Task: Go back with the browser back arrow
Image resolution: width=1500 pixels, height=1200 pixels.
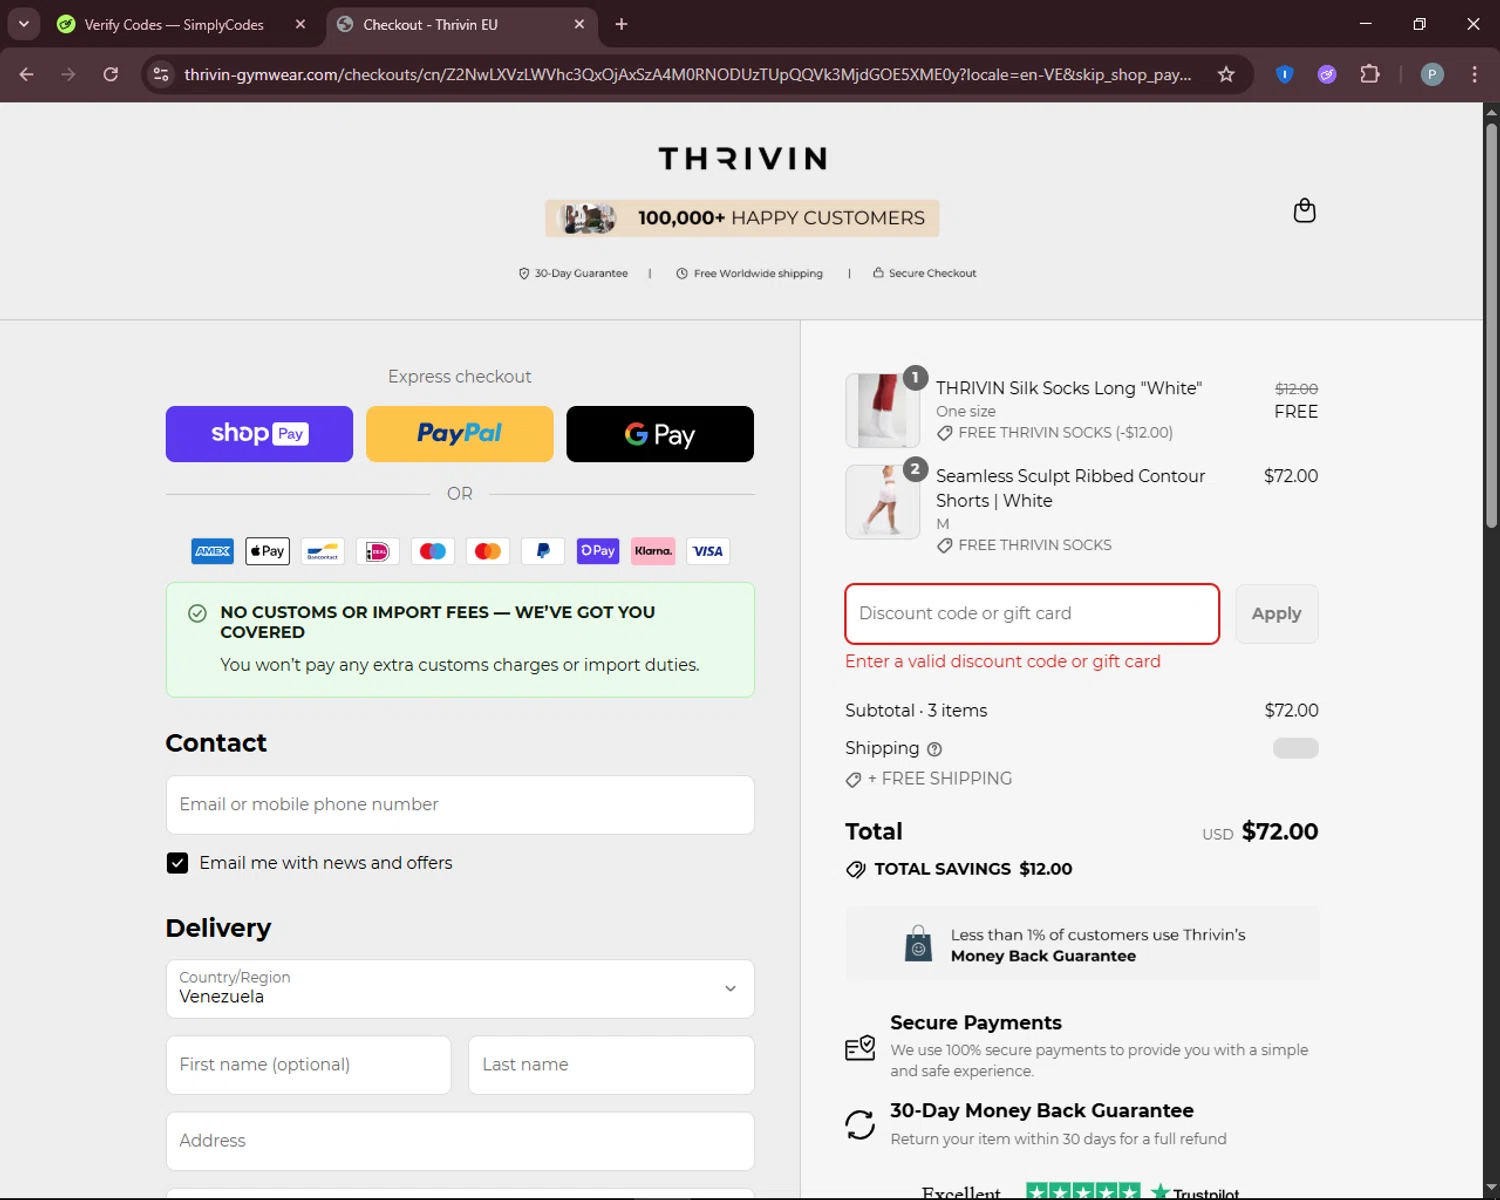Action: pos(27,74)
